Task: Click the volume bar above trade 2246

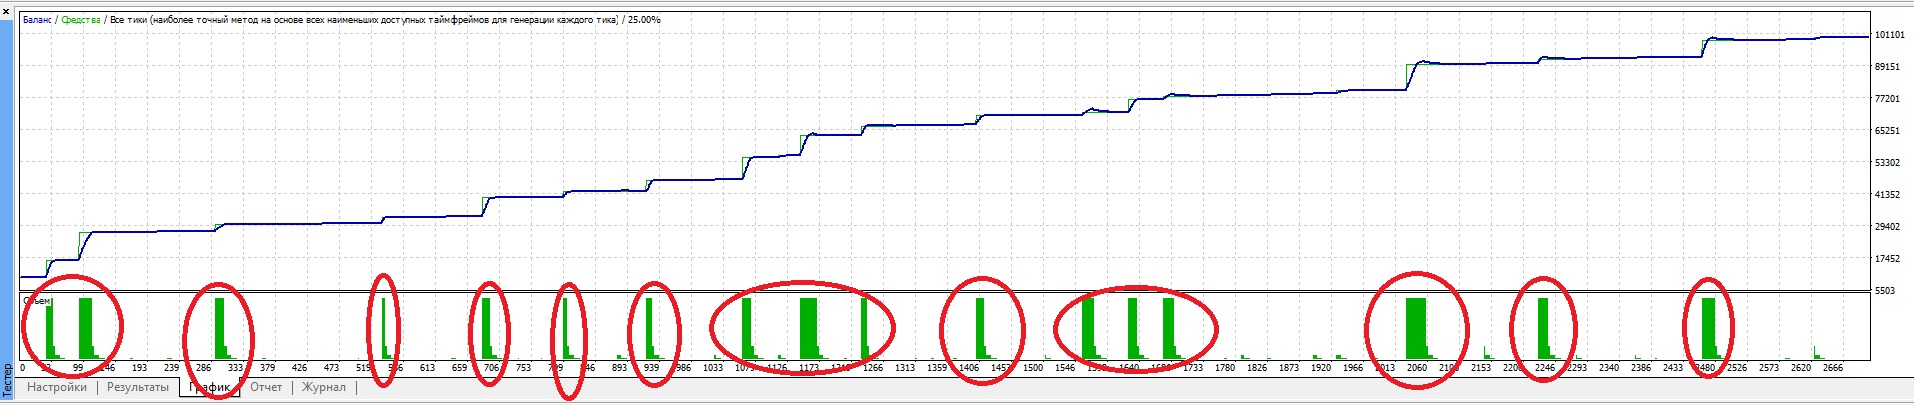Action: click(1543, 328)
